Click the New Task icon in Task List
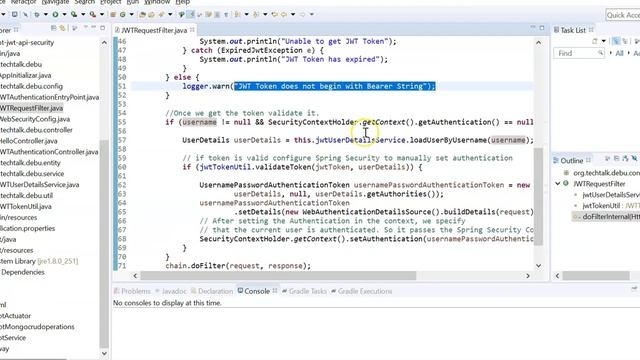 pyautogui.click(x=594, y=41)
